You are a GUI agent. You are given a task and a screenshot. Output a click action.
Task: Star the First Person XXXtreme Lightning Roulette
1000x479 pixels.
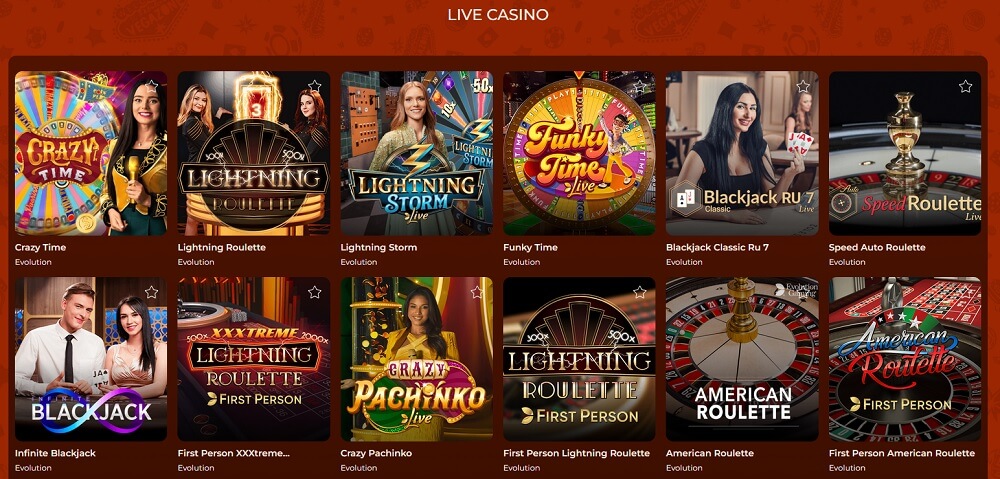314,292
